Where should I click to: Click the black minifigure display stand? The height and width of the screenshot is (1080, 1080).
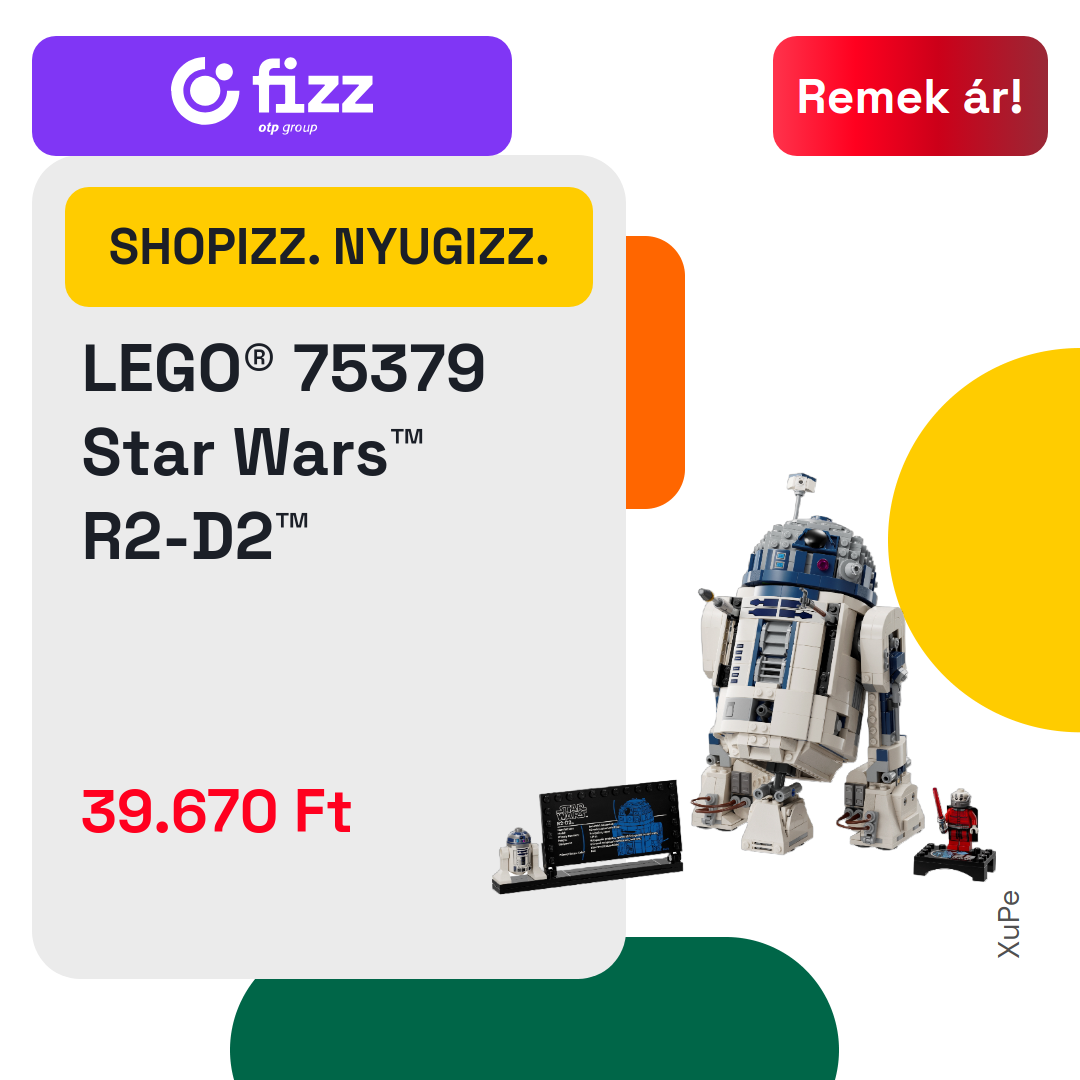pos(955,862)
